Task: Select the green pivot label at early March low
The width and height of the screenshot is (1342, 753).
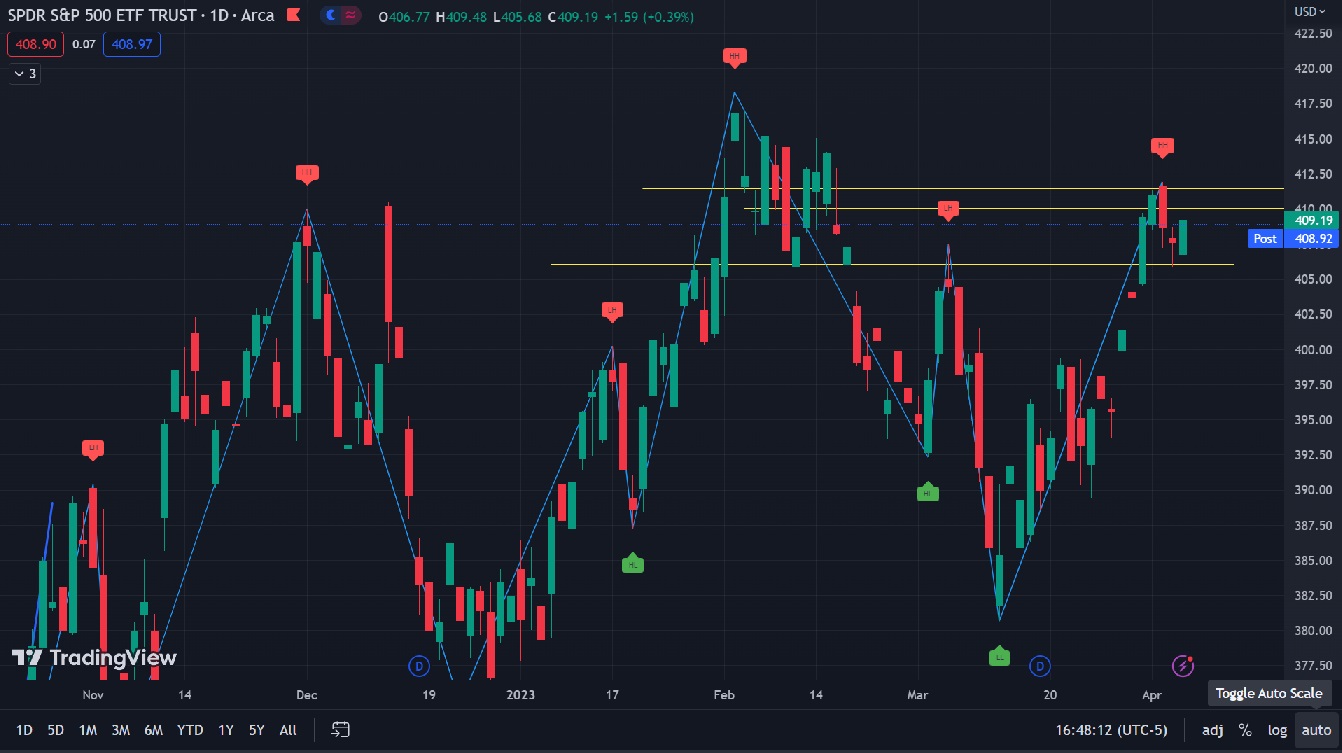Action: pyautogui.click(x=928, y=492)
